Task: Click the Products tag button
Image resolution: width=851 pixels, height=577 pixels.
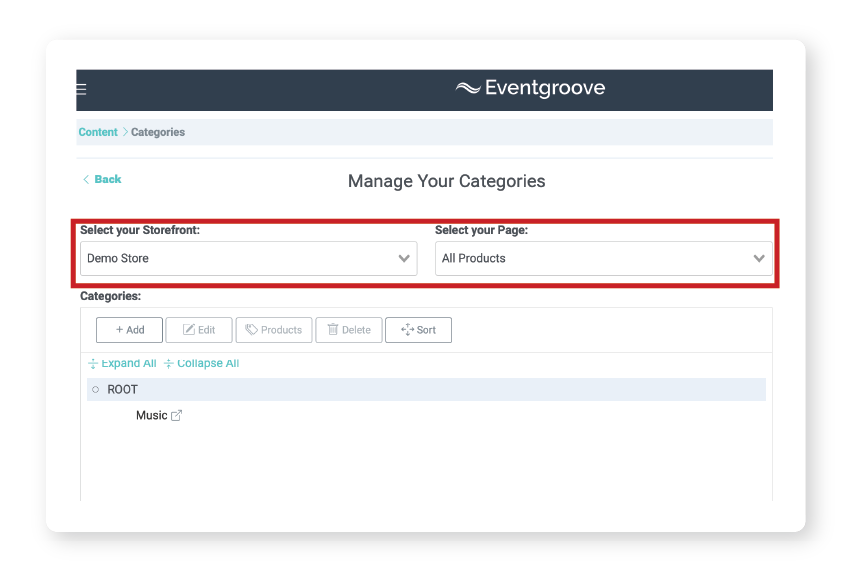Action: pyautogui.click(x=274, y=330)
